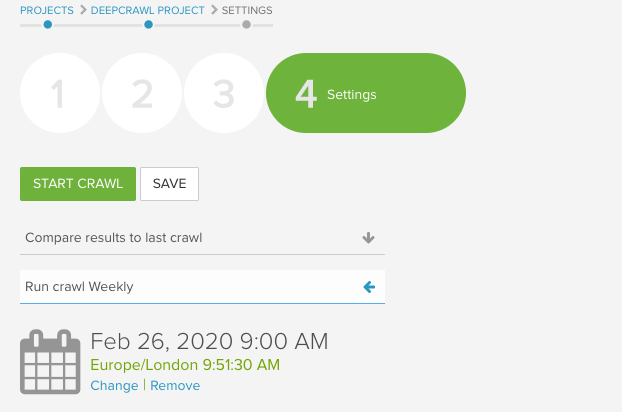Go to step 1 circle
Image resolution: width=622 pixels, height=412 pixels.
[x=59, y=94]
